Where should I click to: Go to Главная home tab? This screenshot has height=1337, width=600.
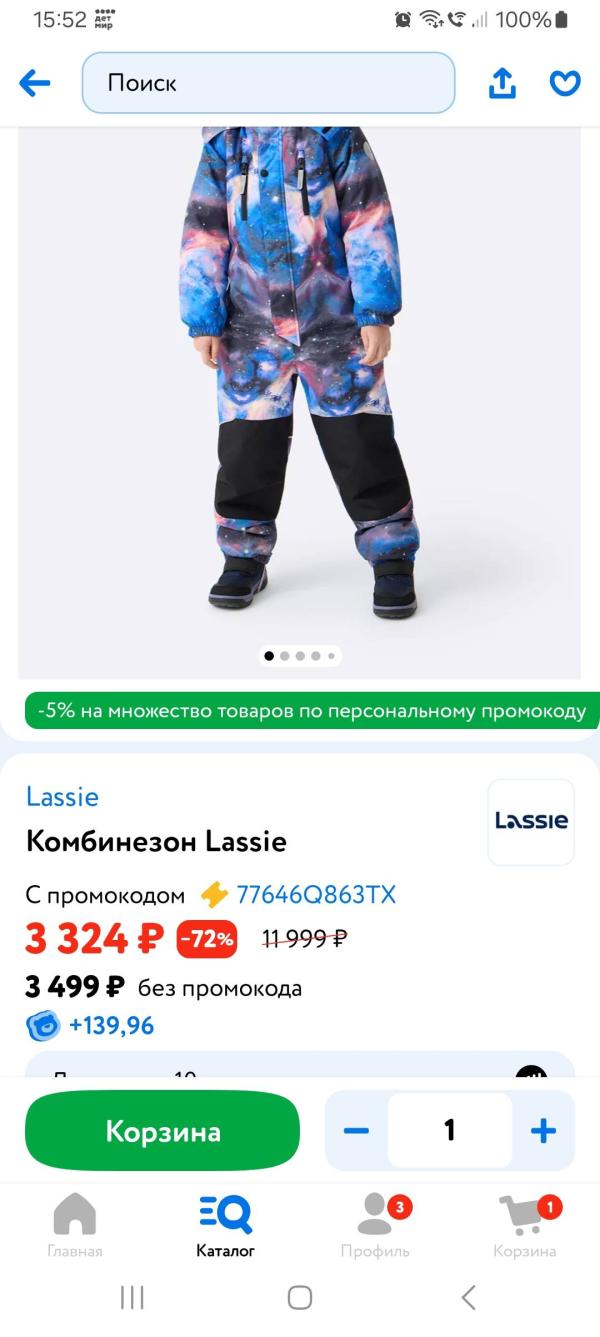(x=75, y=1226)
